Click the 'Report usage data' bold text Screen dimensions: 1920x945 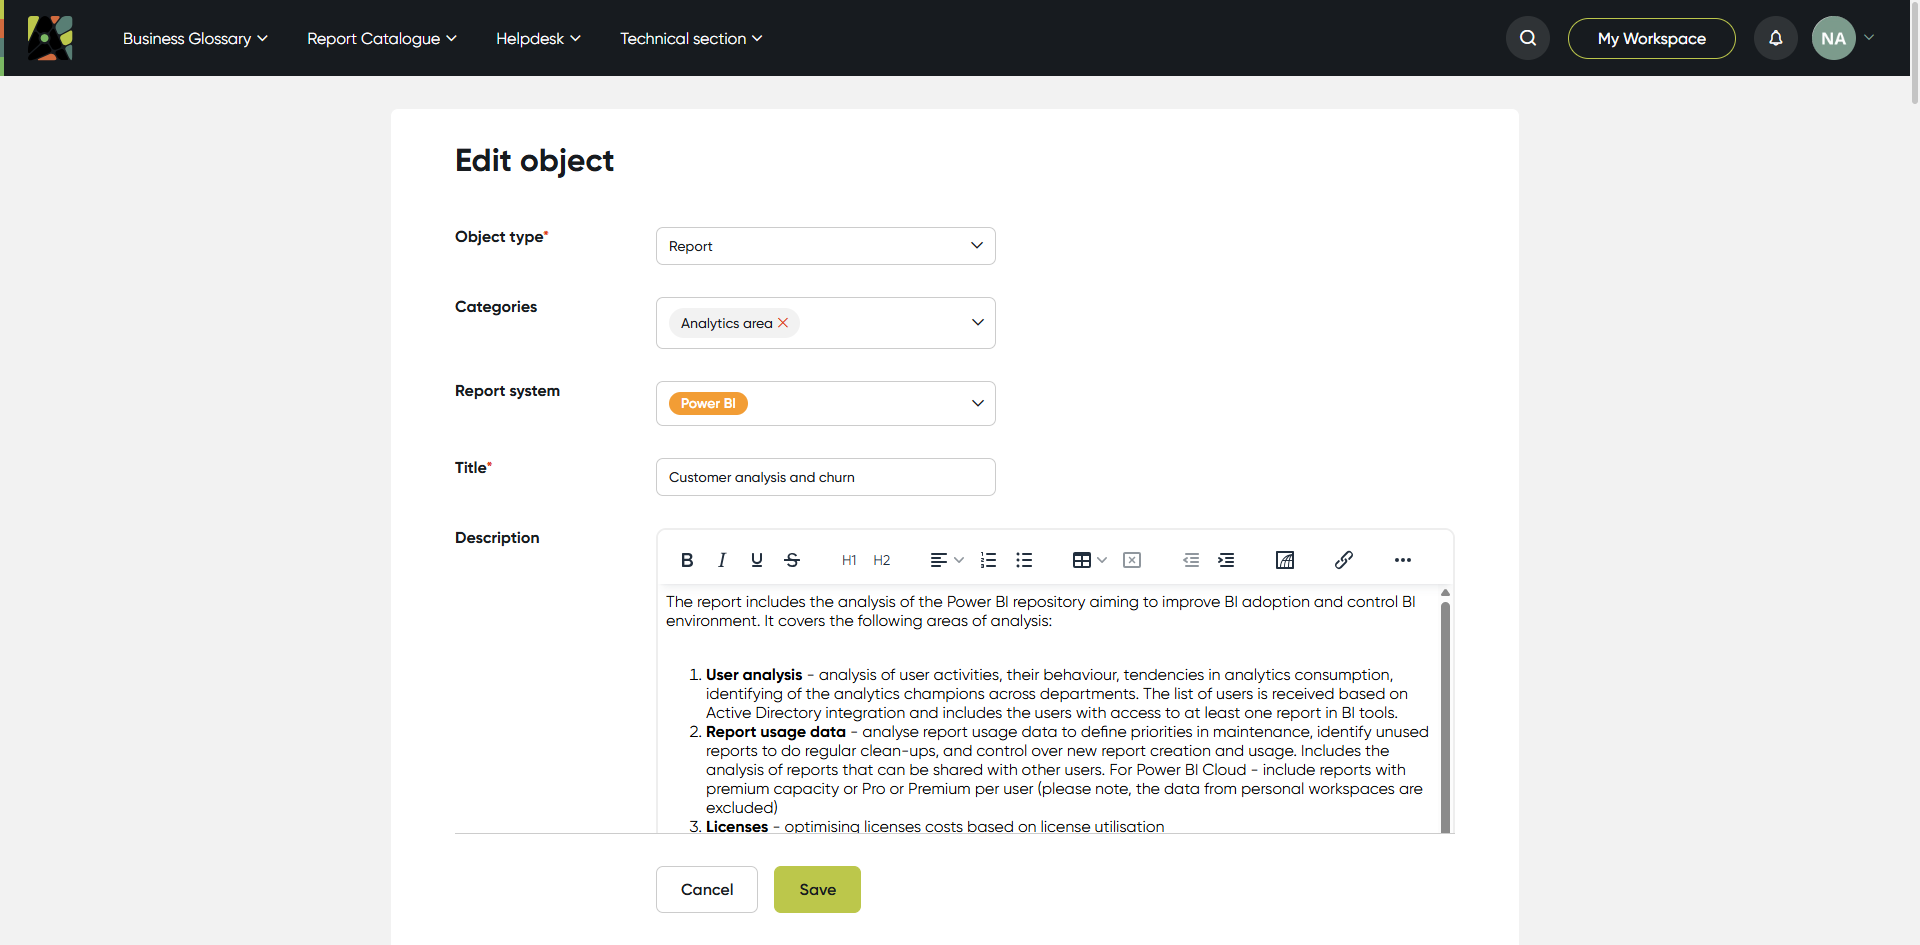click(x=776, y=732)
